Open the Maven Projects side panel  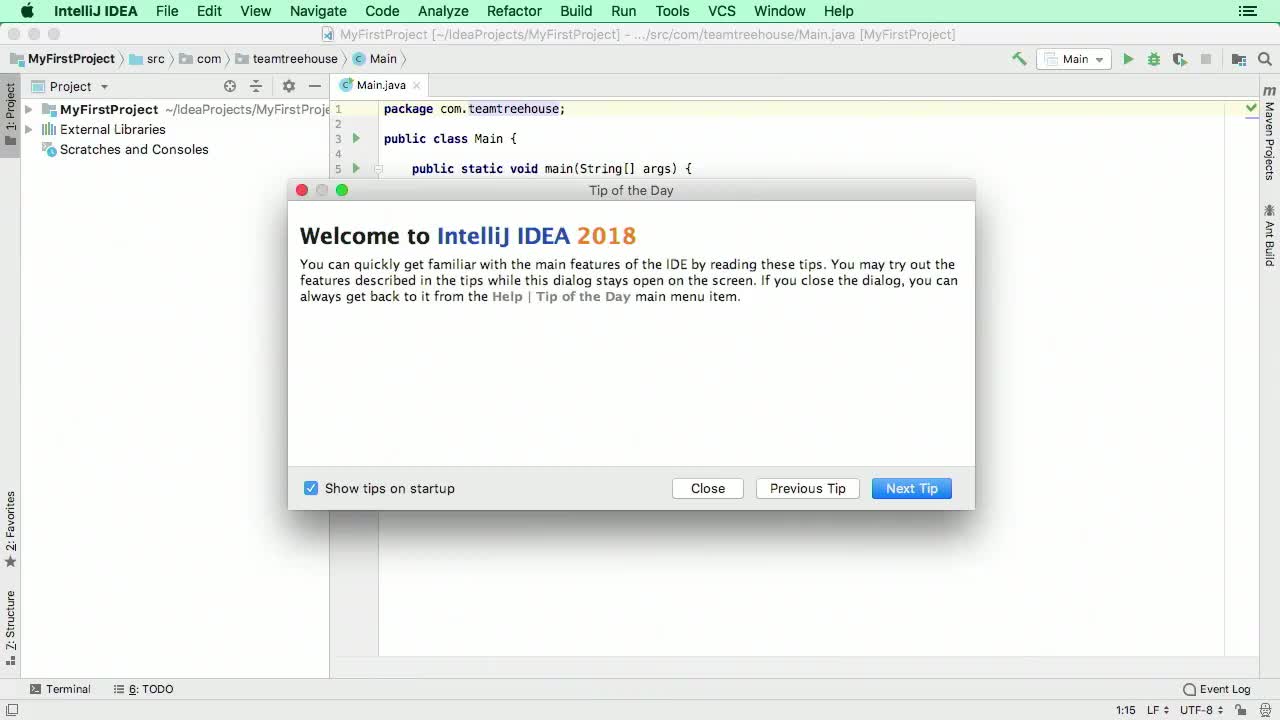(1269, 133)
